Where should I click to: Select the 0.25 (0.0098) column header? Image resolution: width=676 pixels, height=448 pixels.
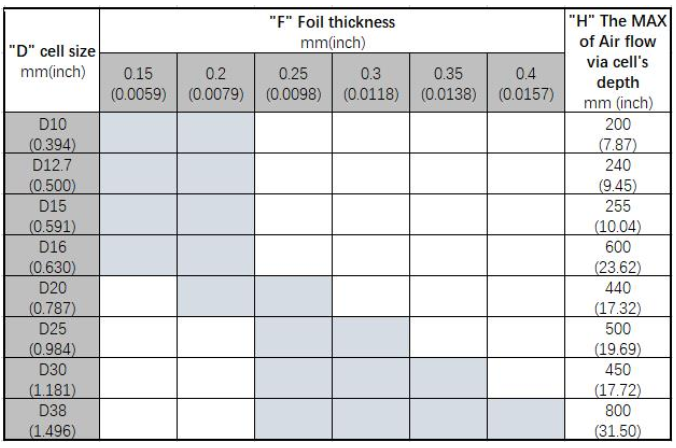(293, 83)
